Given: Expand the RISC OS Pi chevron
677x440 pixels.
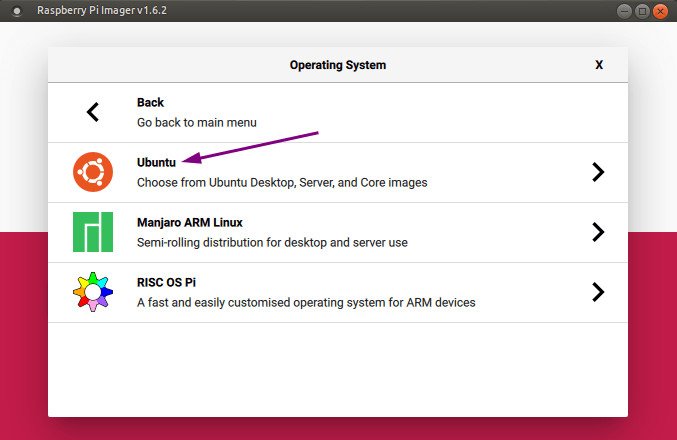Looking at the screenshot, I should point(598,292).
